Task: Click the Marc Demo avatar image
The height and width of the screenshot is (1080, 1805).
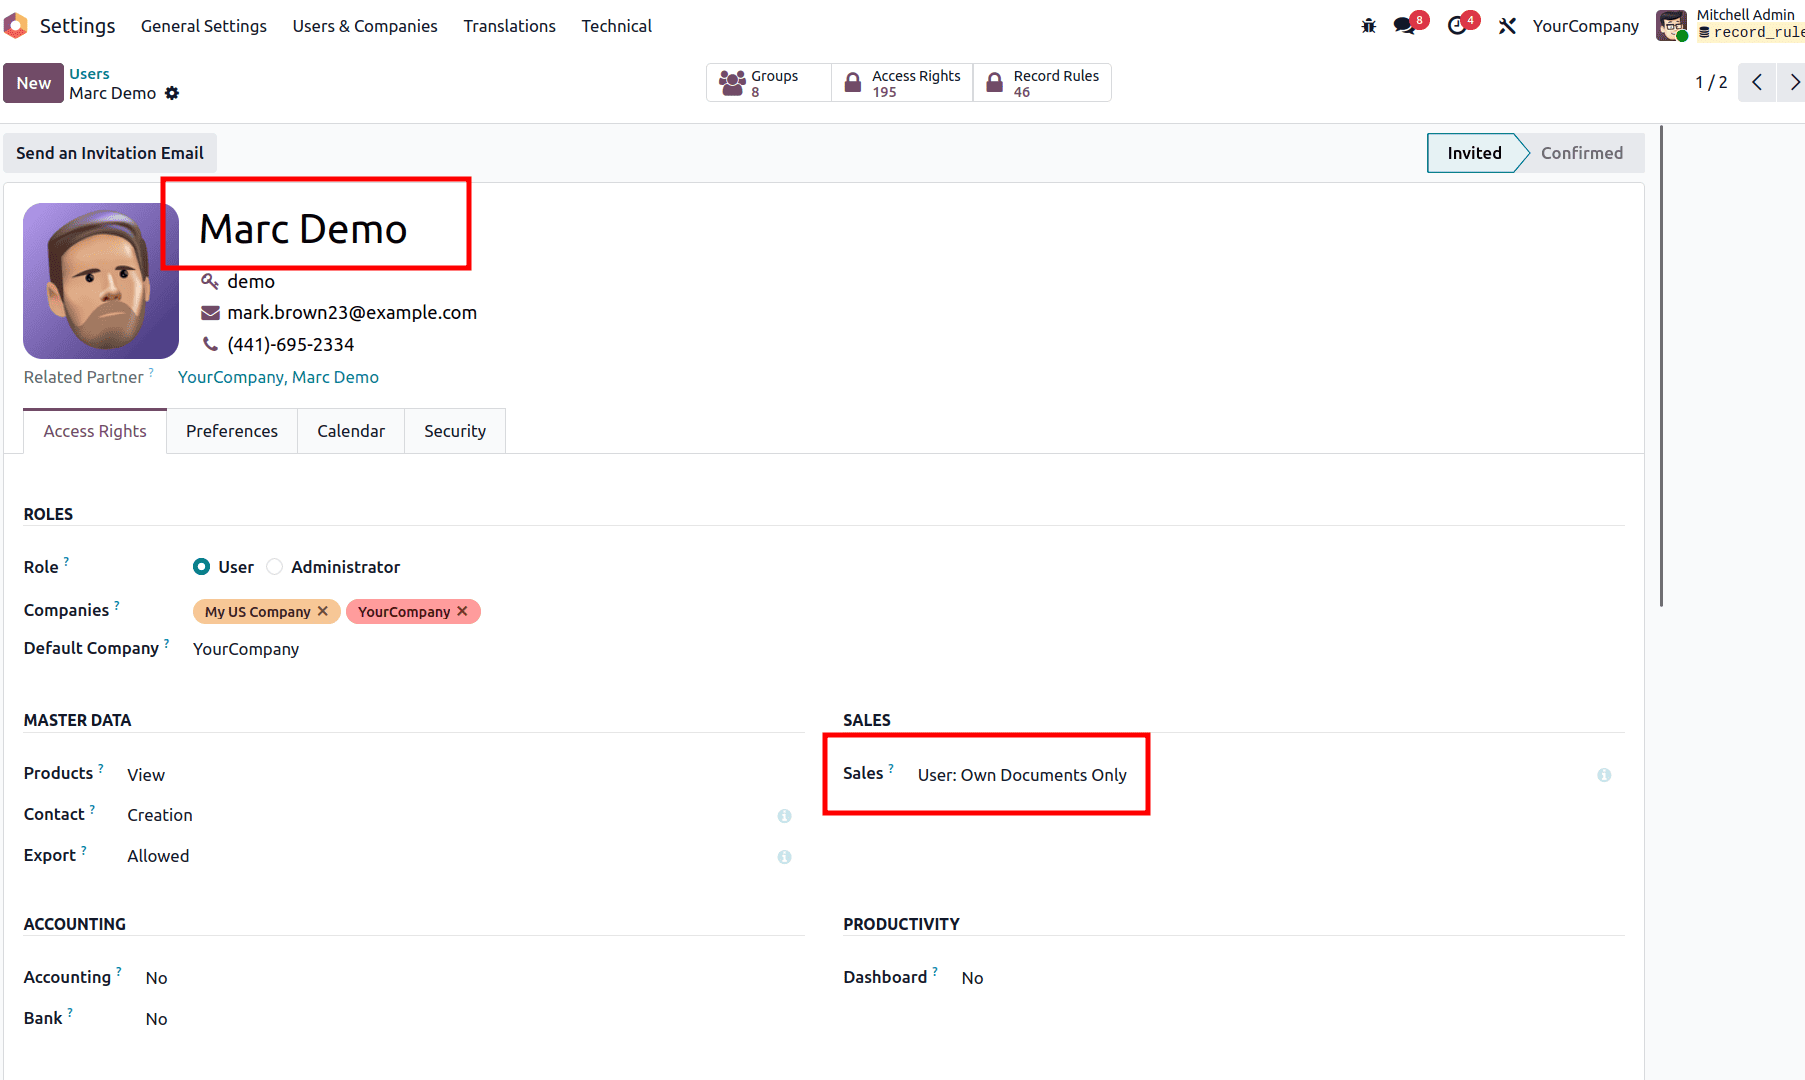Action: [101, 281]
